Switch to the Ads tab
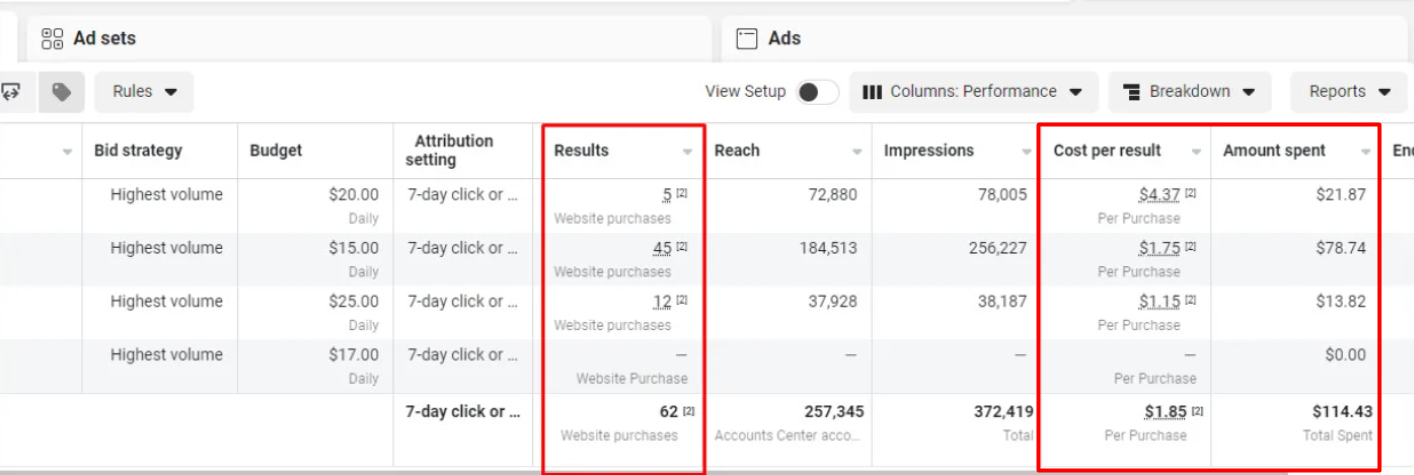The image size is (1414, 475). pyautogui.click(x=784, y=39)
